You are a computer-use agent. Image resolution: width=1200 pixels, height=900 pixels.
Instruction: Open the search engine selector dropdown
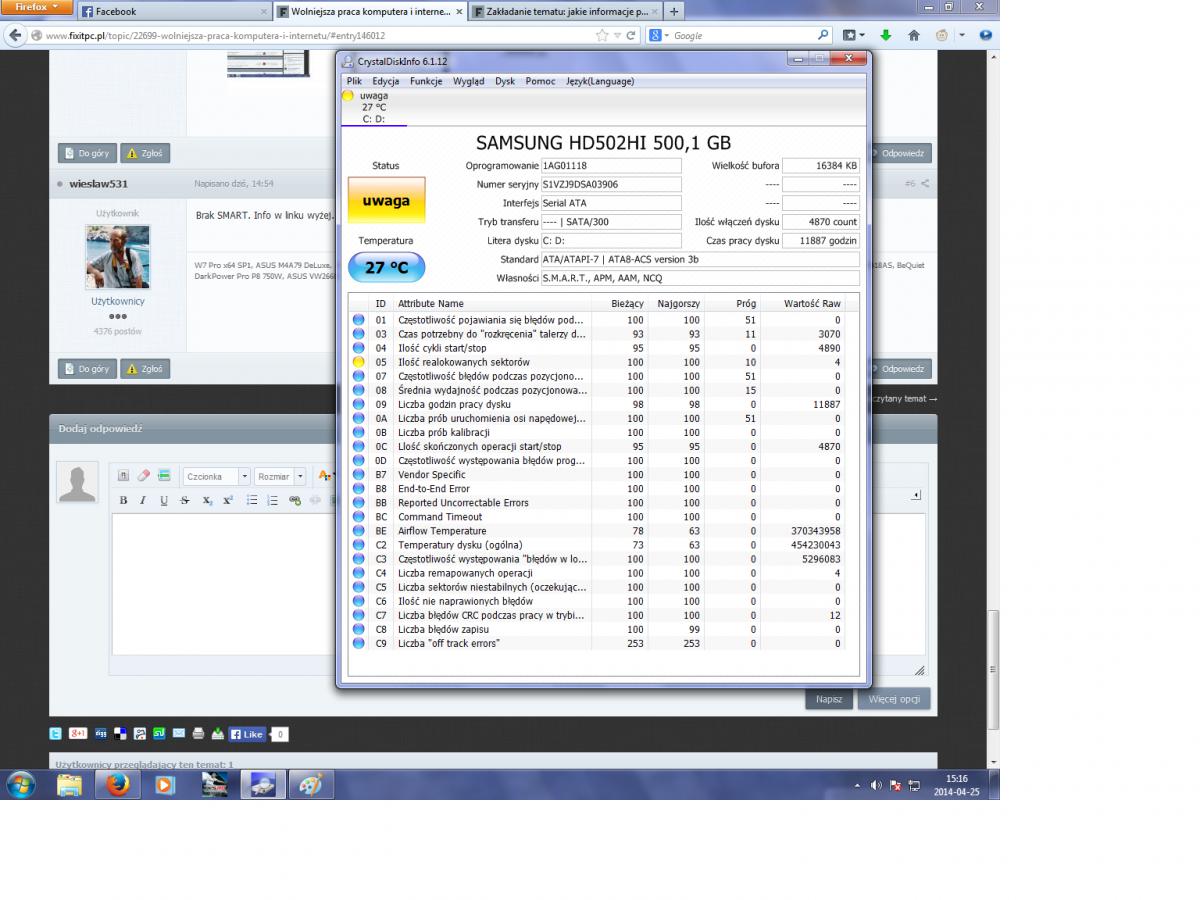coord(658,35)
